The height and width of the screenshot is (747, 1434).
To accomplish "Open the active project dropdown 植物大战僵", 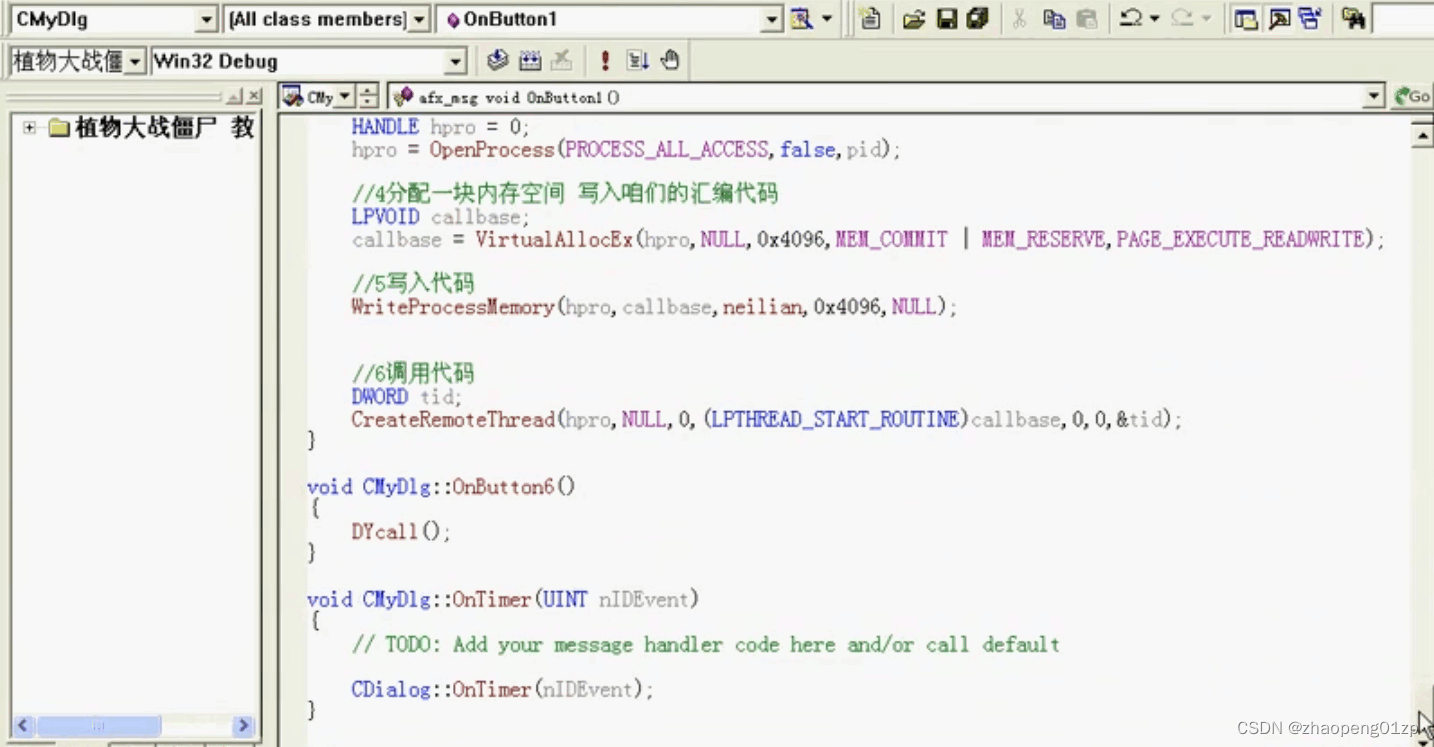I will point(134,62).
